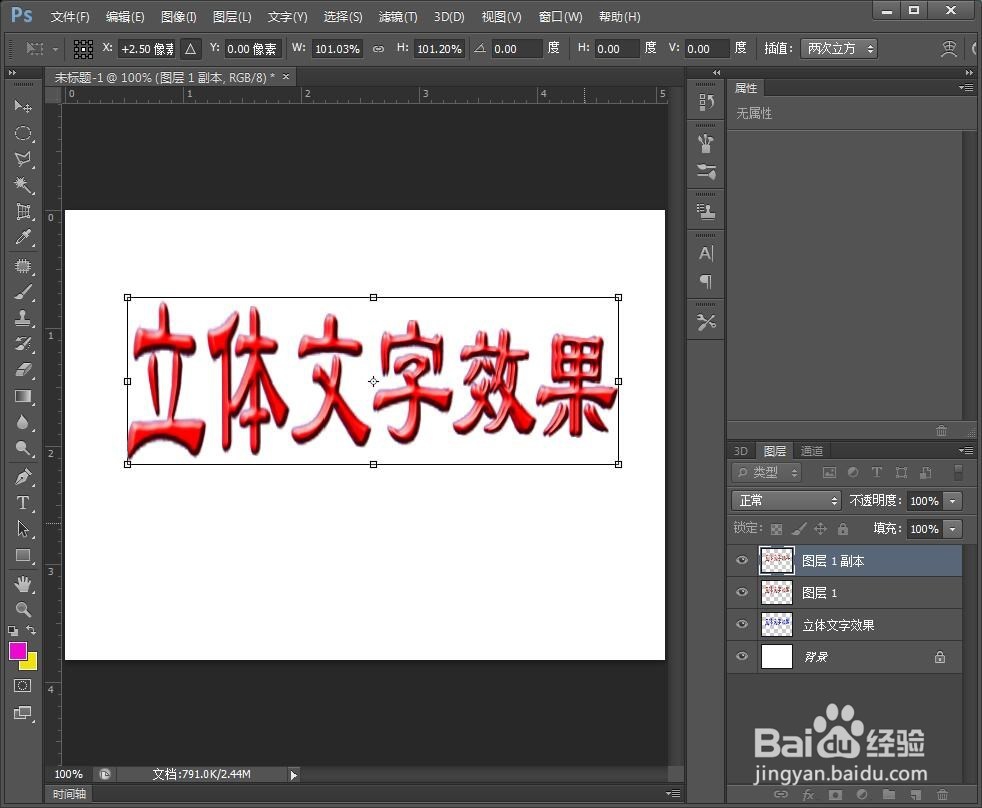This screenshot has width=982, height=808.
Task: Hide the 背景 layer with its eye toggle
Action: coord(741,656)
